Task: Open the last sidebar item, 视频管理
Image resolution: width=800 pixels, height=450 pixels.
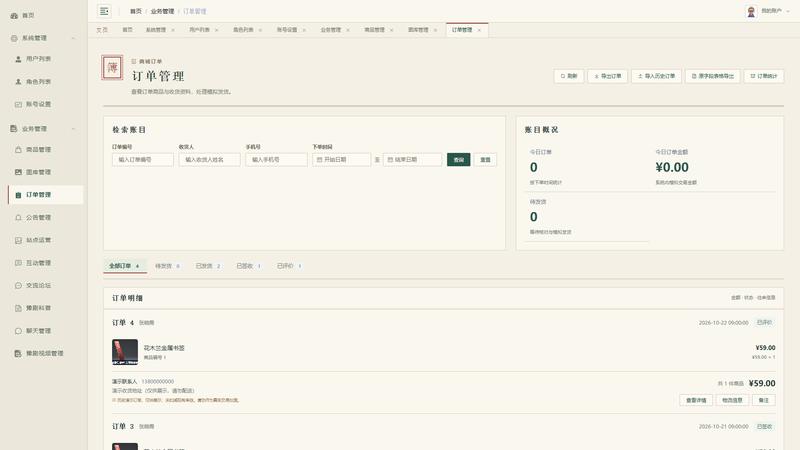Action: 44,354
